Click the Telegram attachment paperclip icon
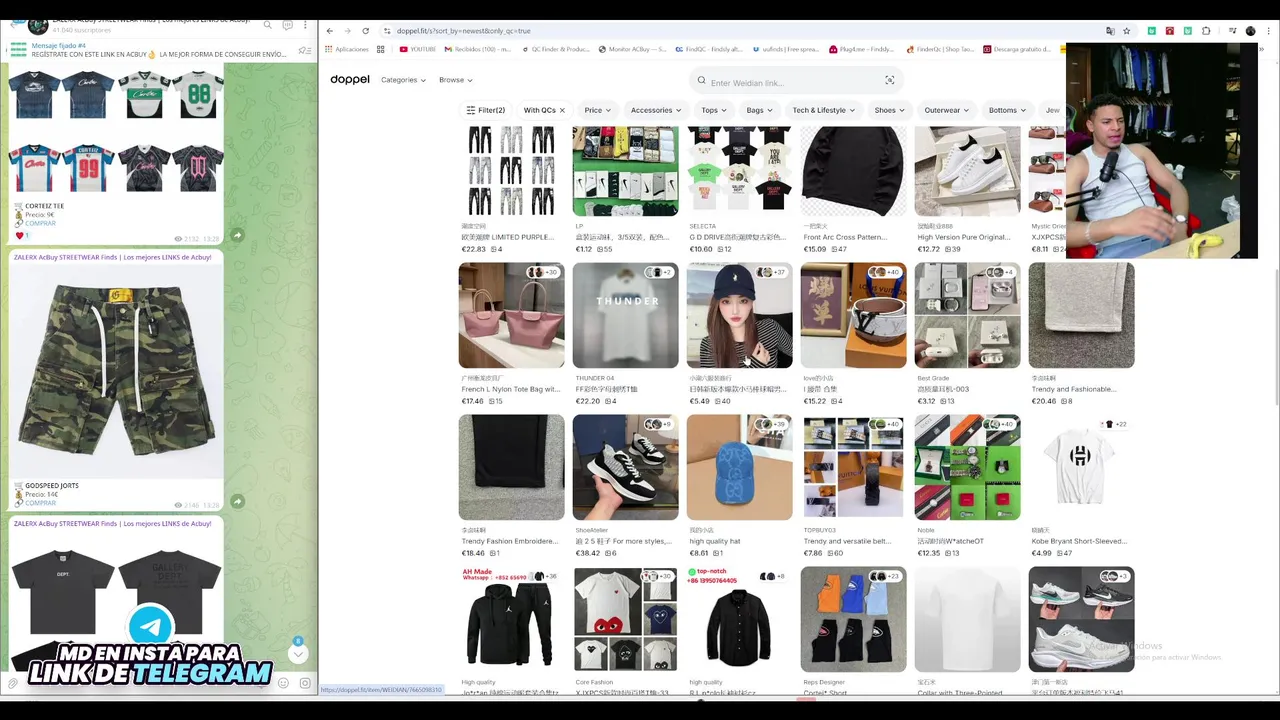This screenshot has width=1280, height=720. coord(13,683)
